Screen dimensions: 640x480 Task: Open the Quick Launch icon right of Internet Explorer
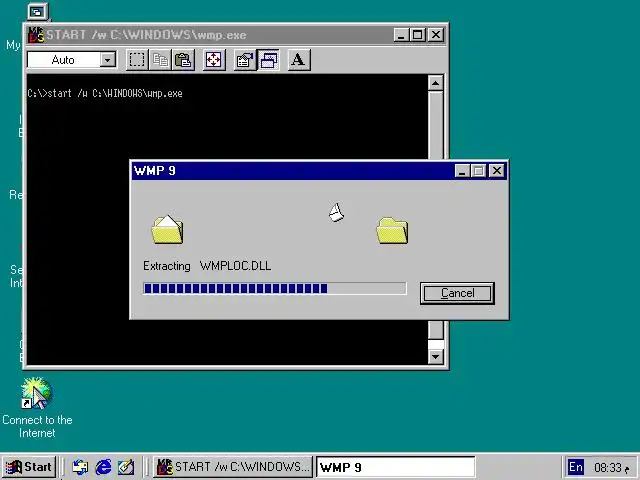[x=126, y=467]
